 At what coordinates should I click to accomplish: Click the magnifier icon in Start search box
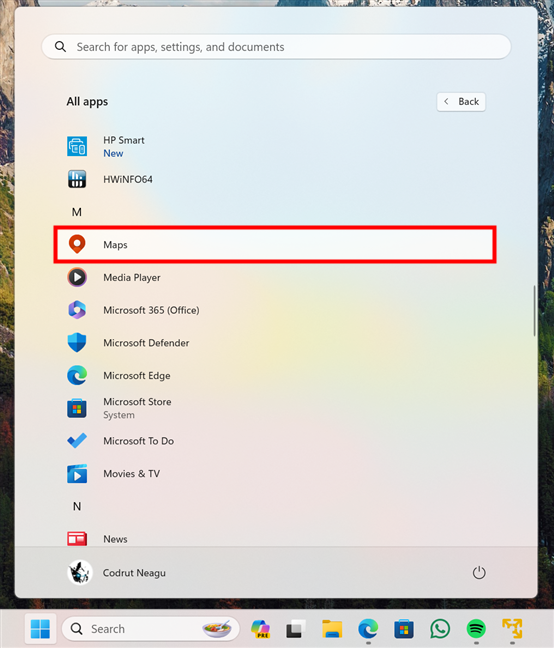[60, 47]
